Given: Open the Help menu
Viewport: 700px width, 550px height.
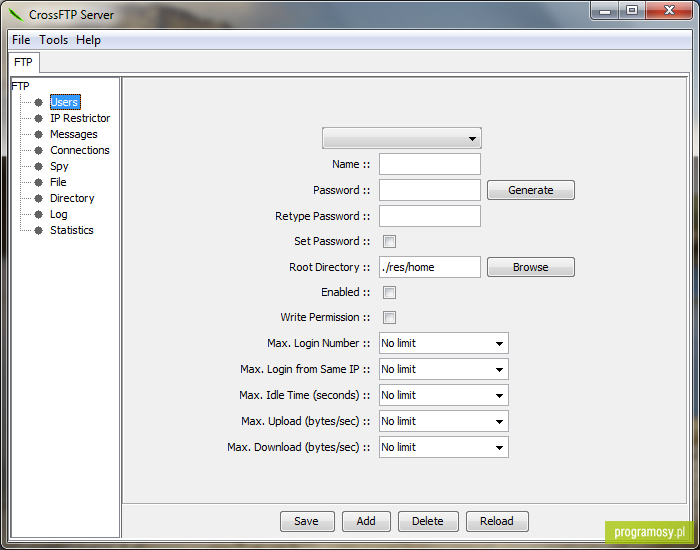Looking at the screenshot, I should (x=88, y=40).
